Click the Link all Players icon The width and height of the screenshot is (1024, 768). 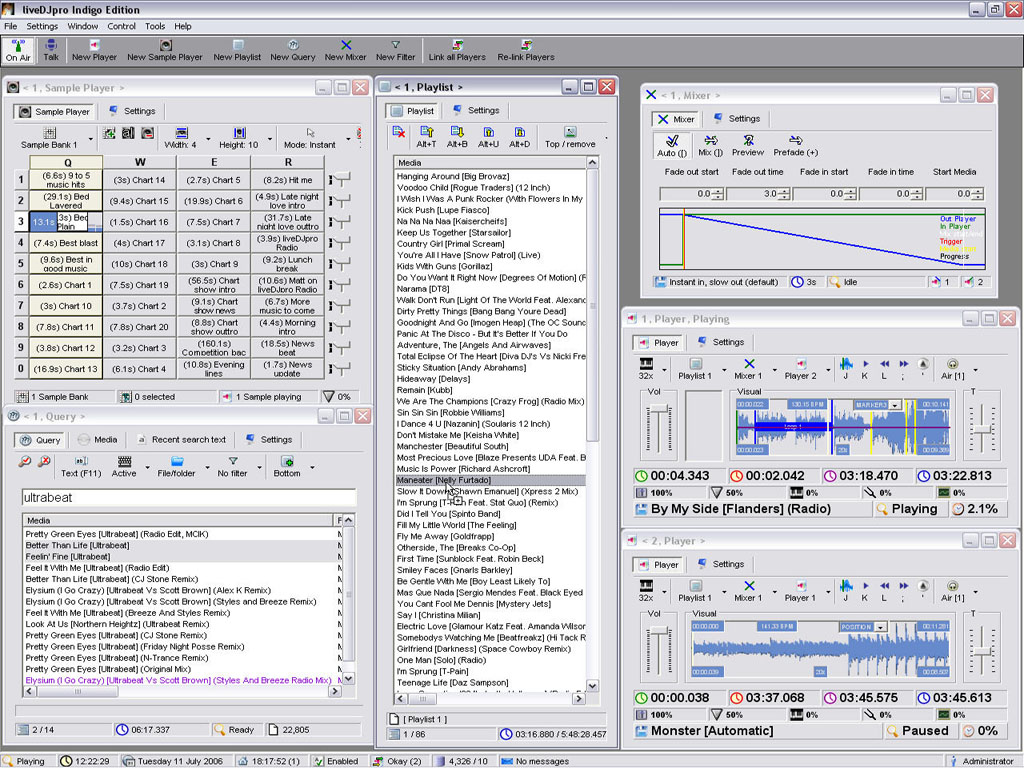pyautogui.click(x=457, y=45)
